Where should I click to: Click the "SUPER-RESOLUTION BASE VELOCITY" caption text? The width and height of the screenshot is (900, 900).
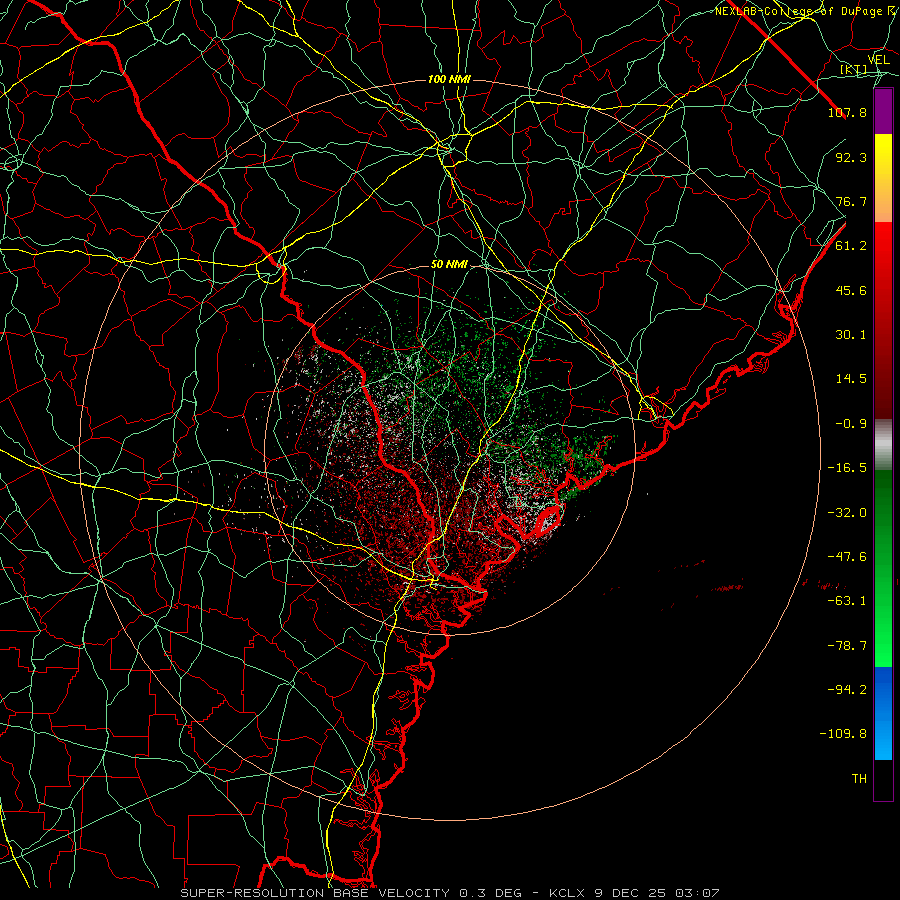(x=315, y=893)
